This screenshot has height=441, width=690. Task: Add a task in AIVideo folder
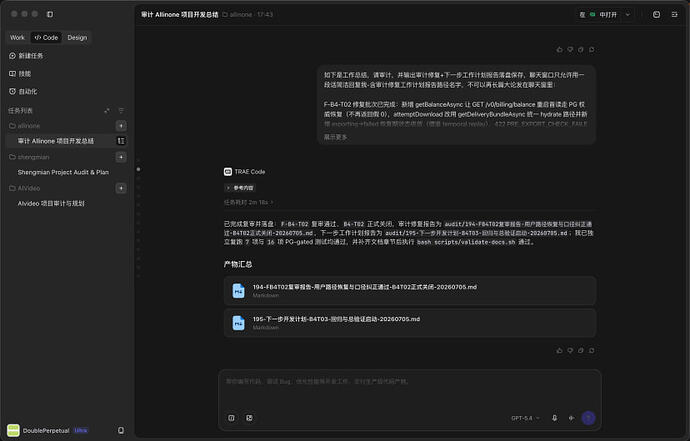point(121,188)
